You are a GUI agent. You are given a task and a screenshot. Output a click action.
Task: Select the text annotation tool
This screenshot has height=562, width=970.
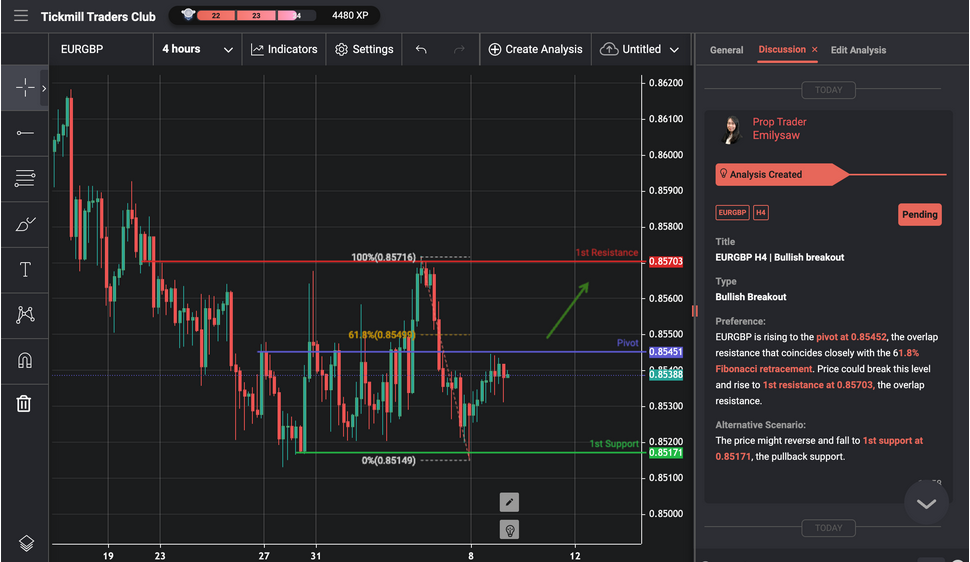25,269
